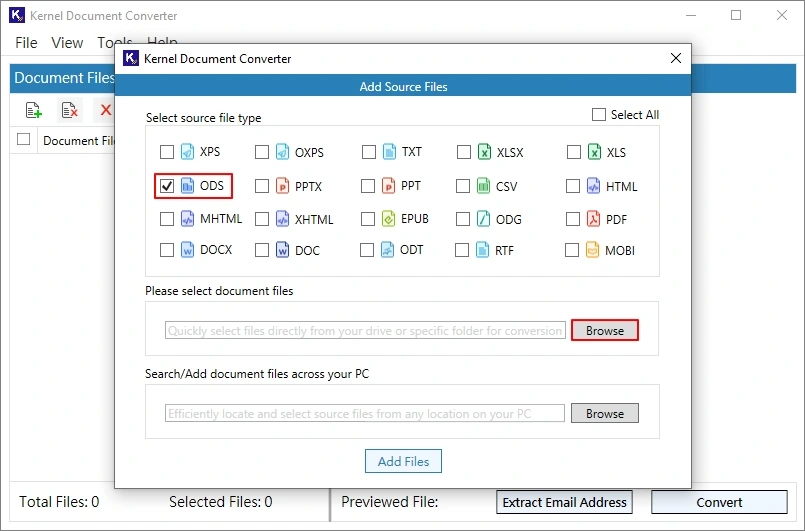Click the RTF document icon
805x531 pixels.
pyautogui.click(x=483, y=250)
